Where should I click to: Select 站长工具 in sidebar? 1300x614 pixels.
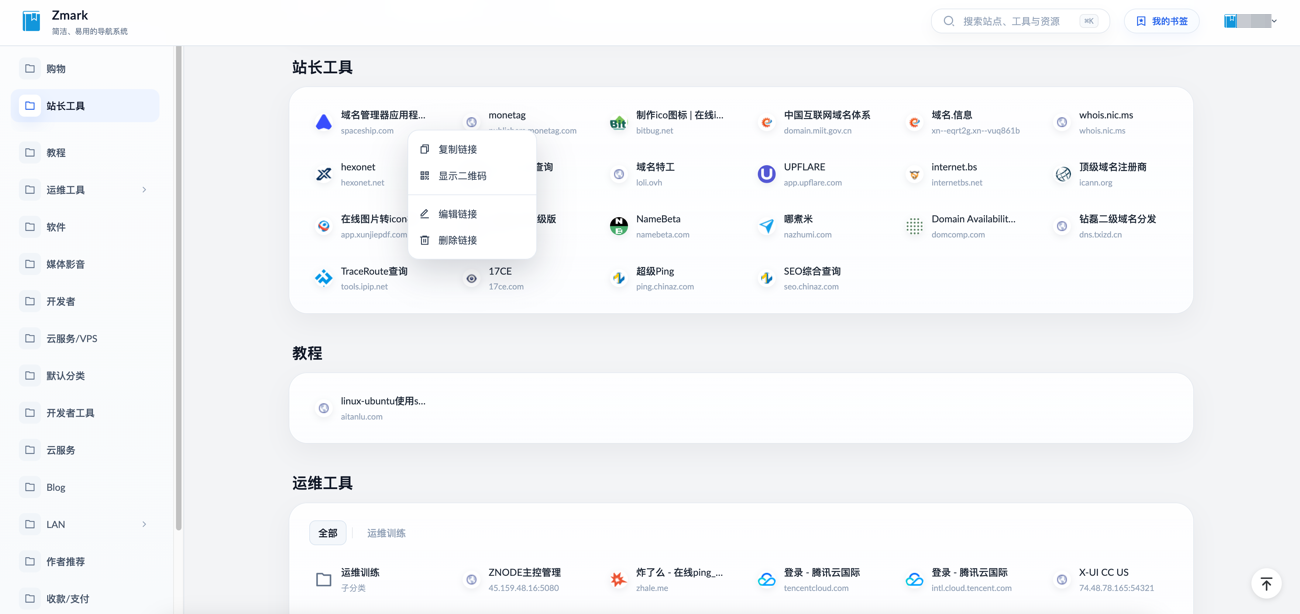pos(85,106)
